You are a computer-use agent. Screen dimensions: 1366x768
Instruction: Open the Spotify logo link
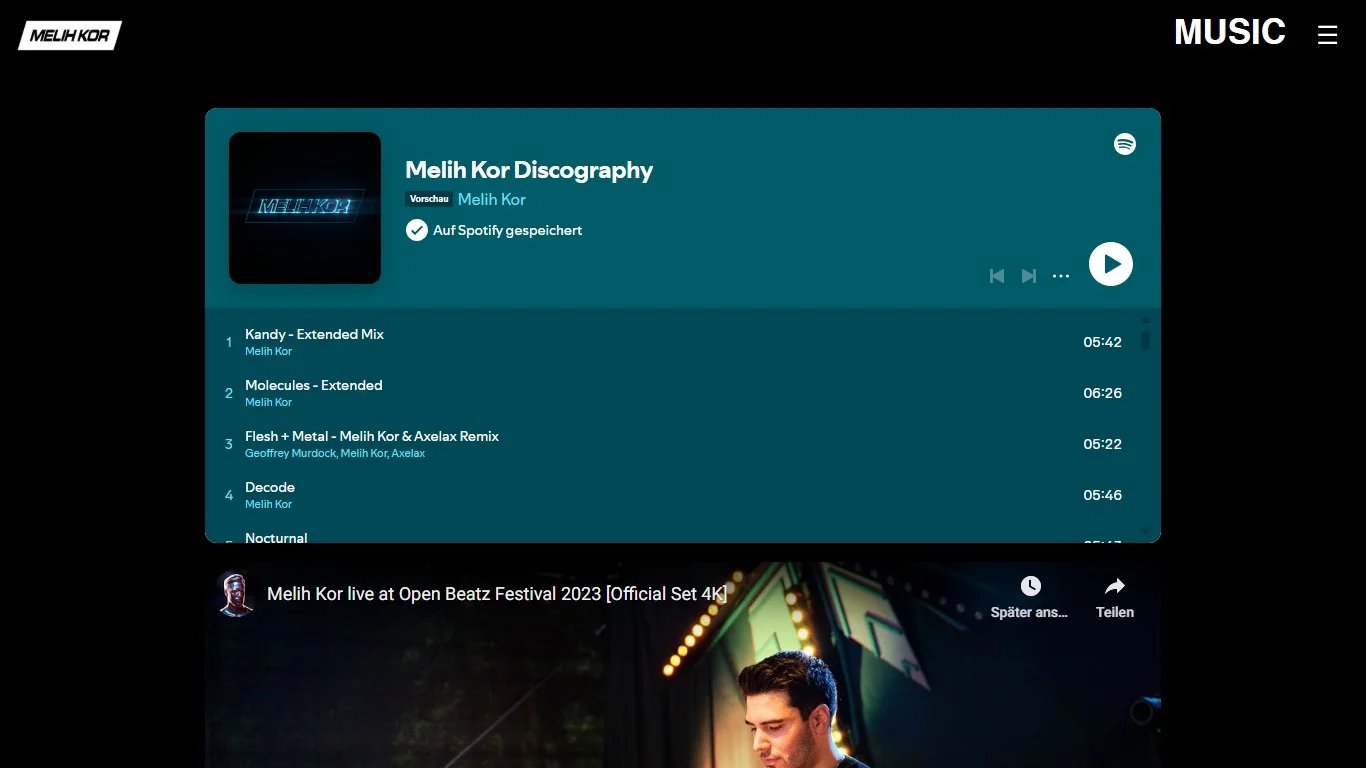tap(1124, 144)
